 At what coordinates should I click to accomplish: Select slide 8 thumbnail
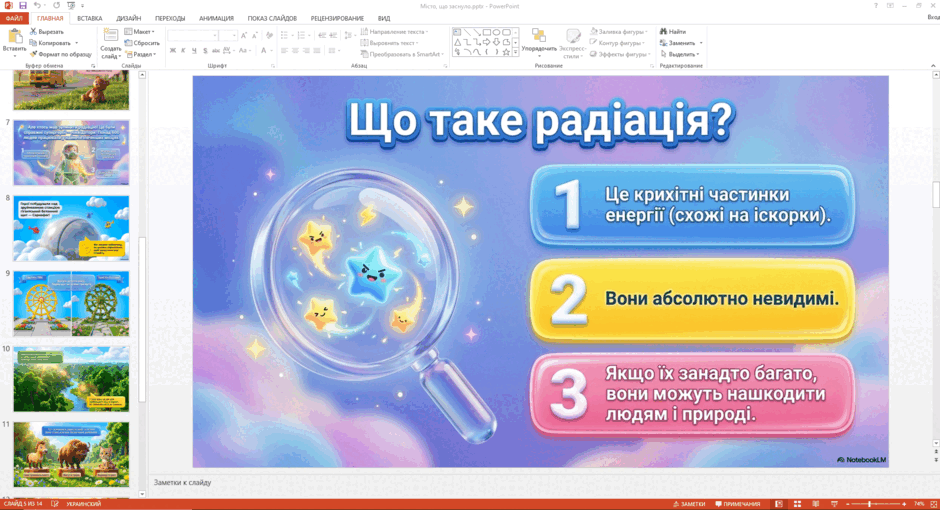pos(71,228)
